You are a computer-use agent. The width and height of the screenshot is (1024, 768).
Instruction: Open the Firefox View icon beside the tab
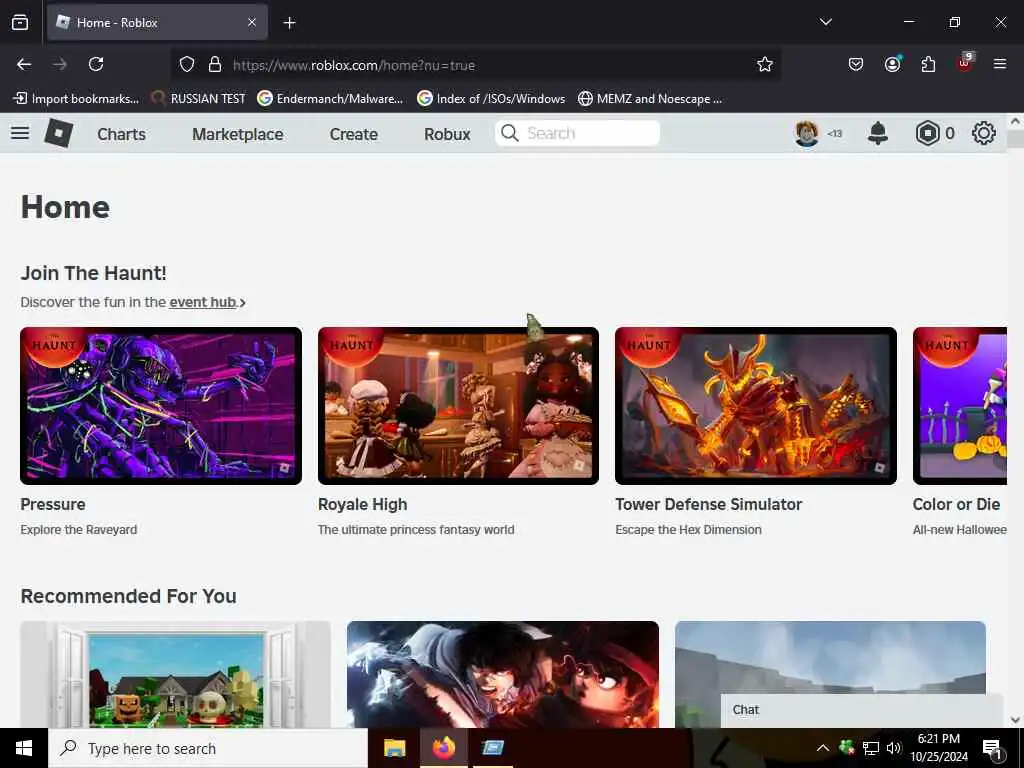coord(20,22)
